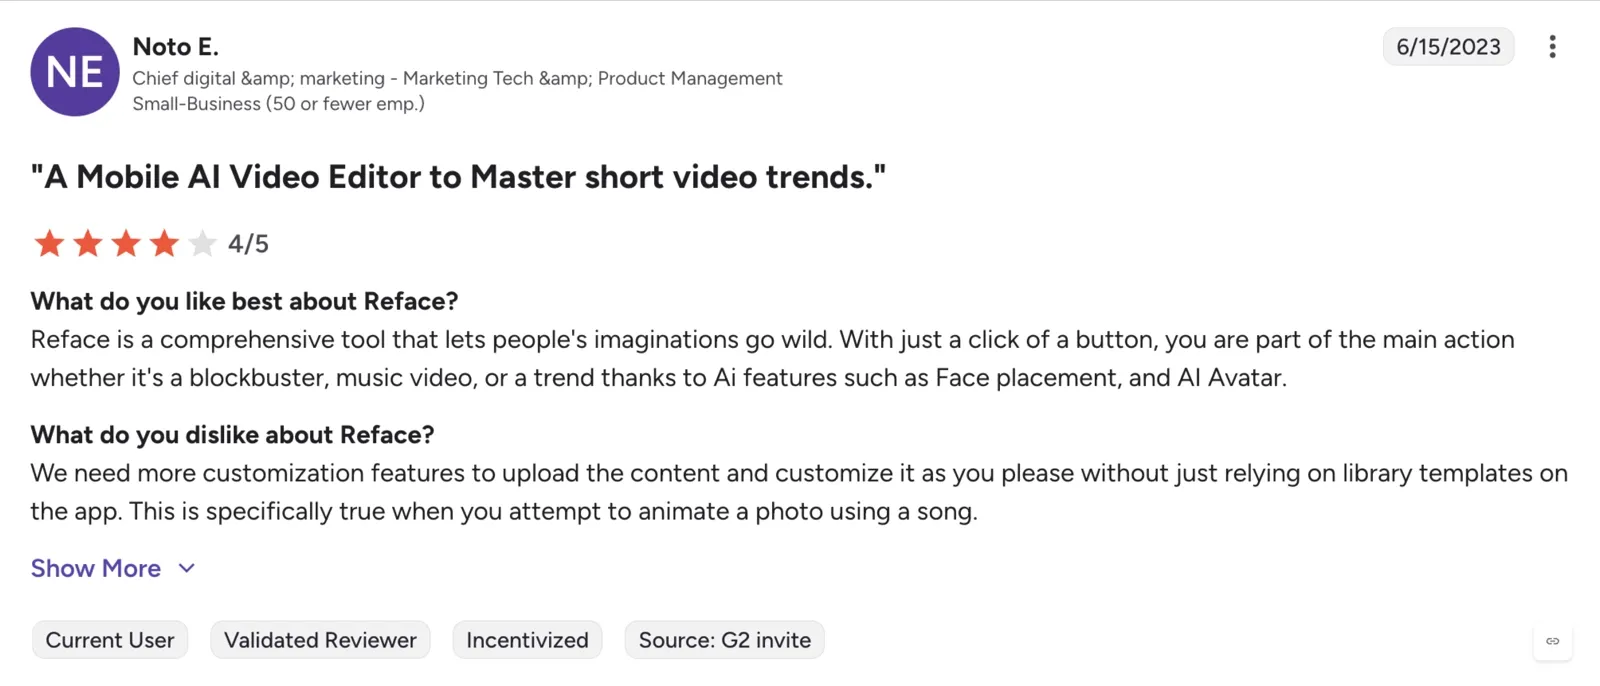
Task: Click the reviewer job title line
Action: click(x=457, y=78)
